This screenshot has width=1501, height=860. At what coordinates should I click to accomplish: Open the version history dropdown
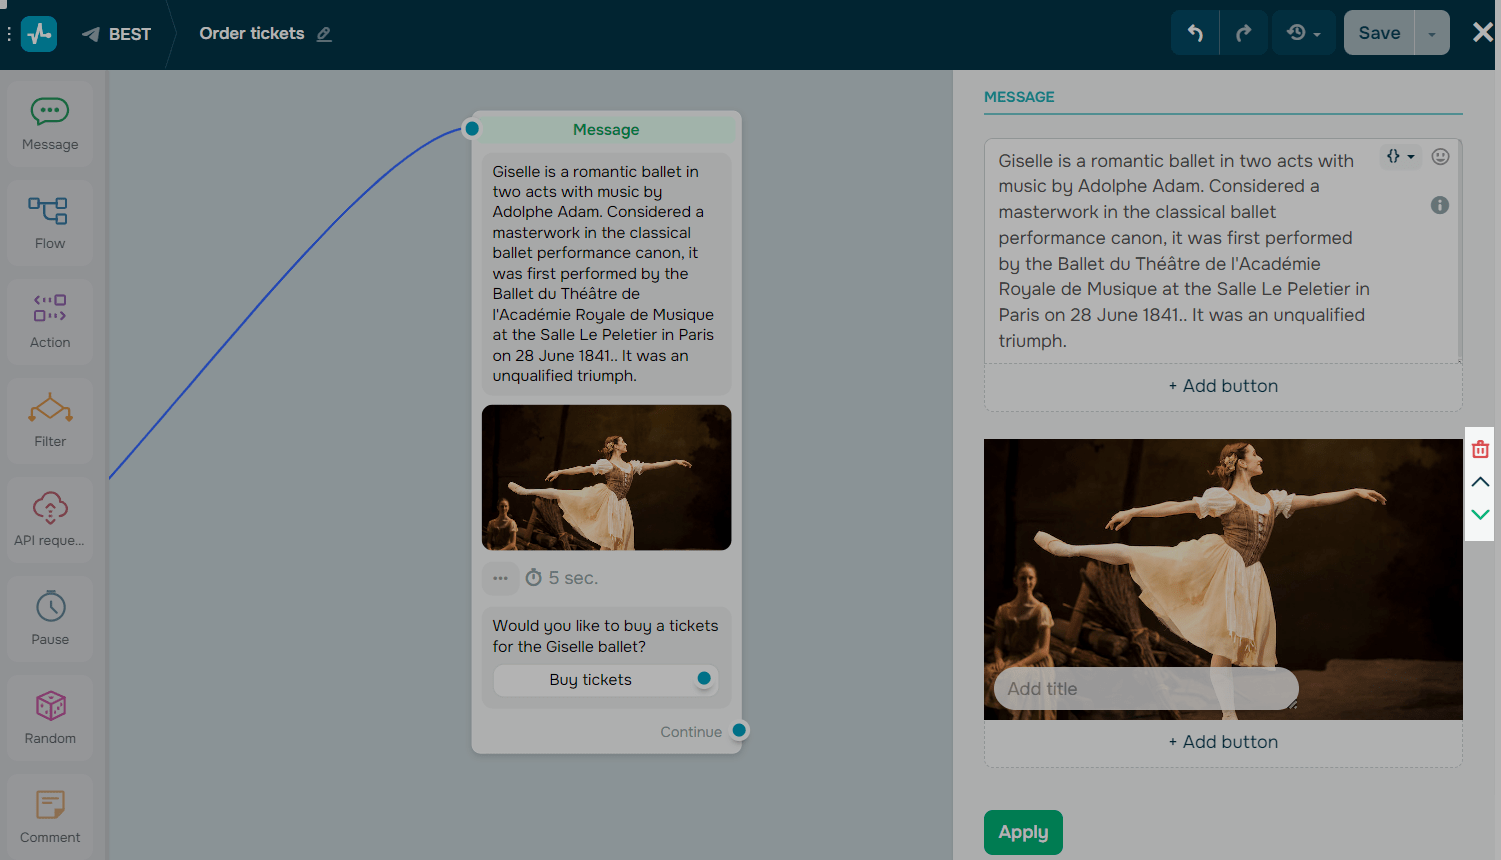[x=1304, y=33]
